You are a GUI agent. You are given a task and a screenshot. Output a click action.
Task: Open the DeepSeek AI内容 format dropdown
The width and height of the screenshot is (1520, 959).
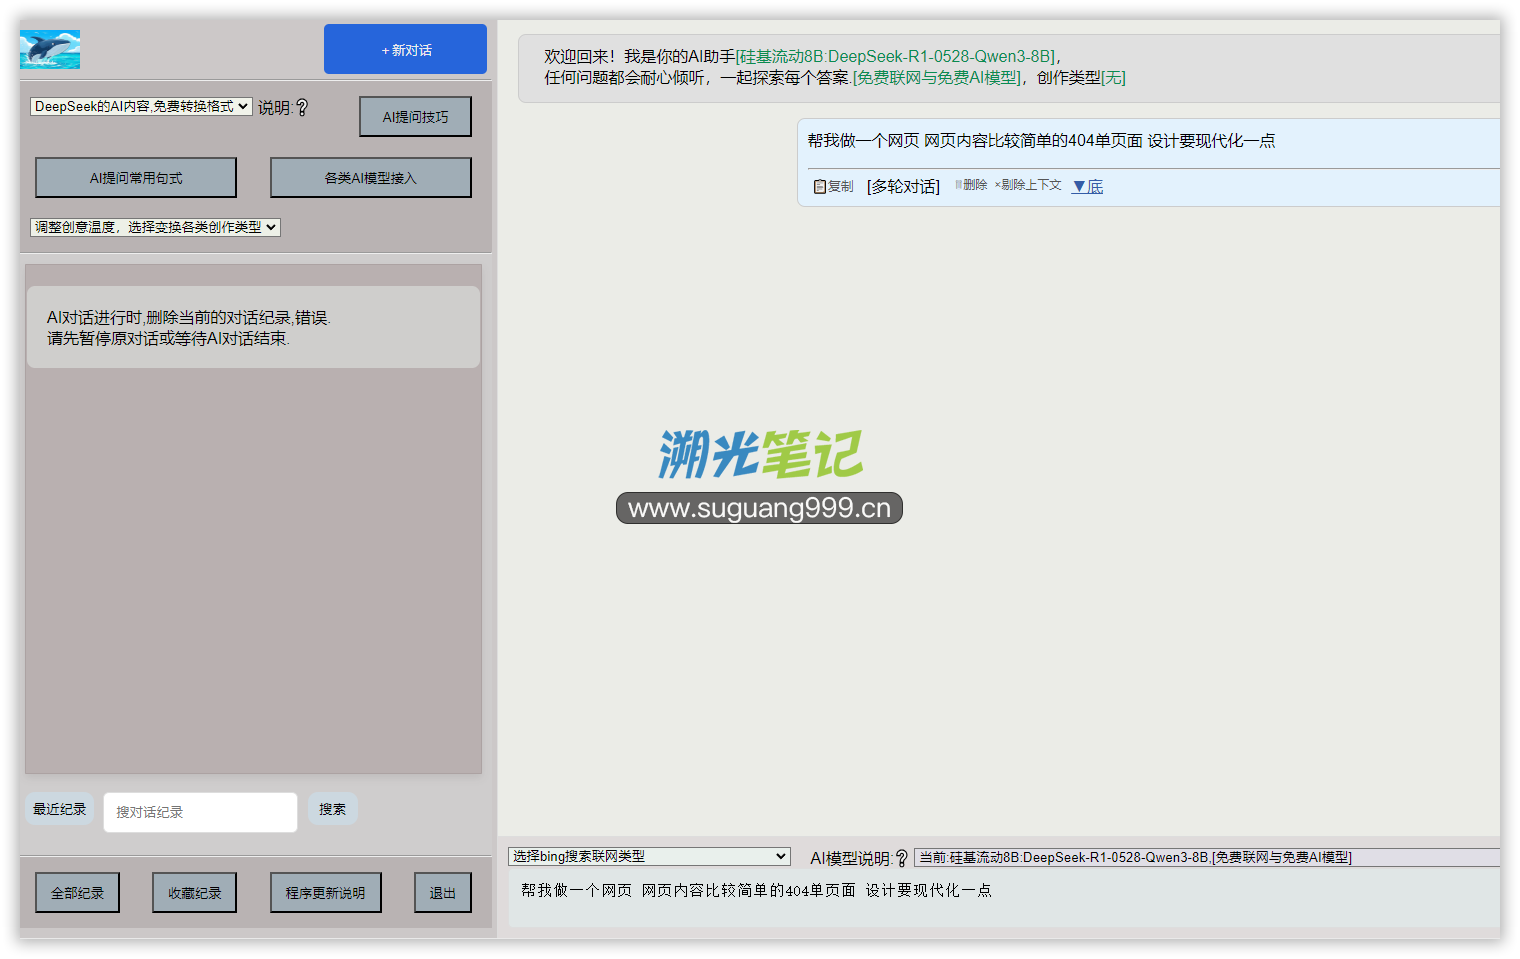(x=141, y=106)
